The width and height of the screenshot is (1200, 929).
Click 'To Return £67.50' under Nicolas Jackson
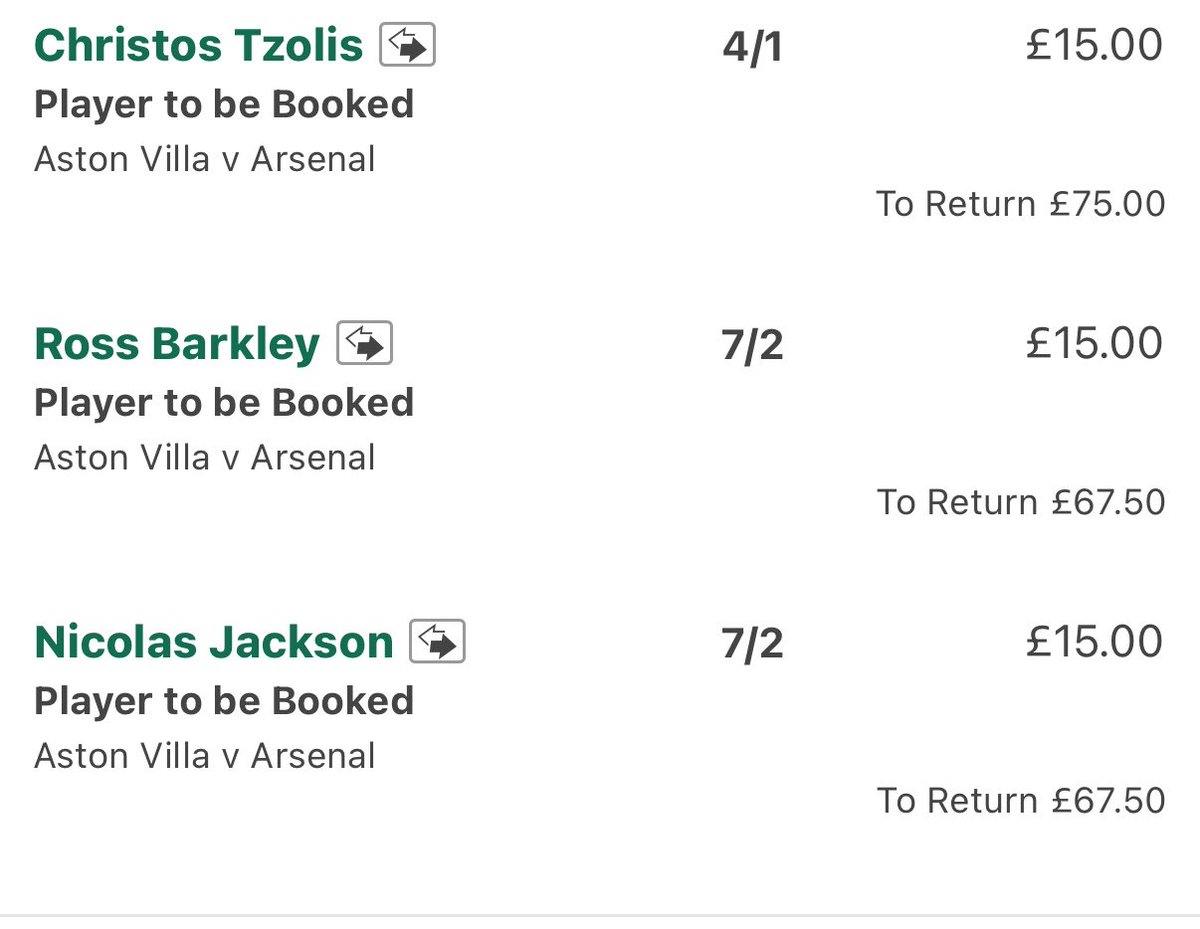[x=1021, y=800]
